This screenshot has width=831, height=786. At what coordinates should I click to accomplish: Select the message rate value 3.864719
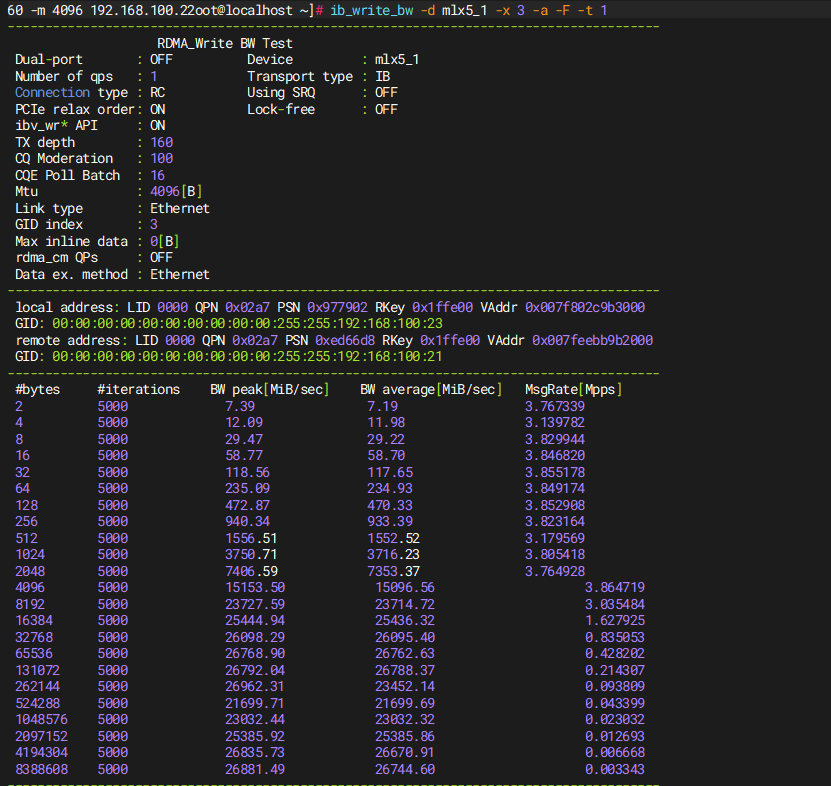coord(615,587)
